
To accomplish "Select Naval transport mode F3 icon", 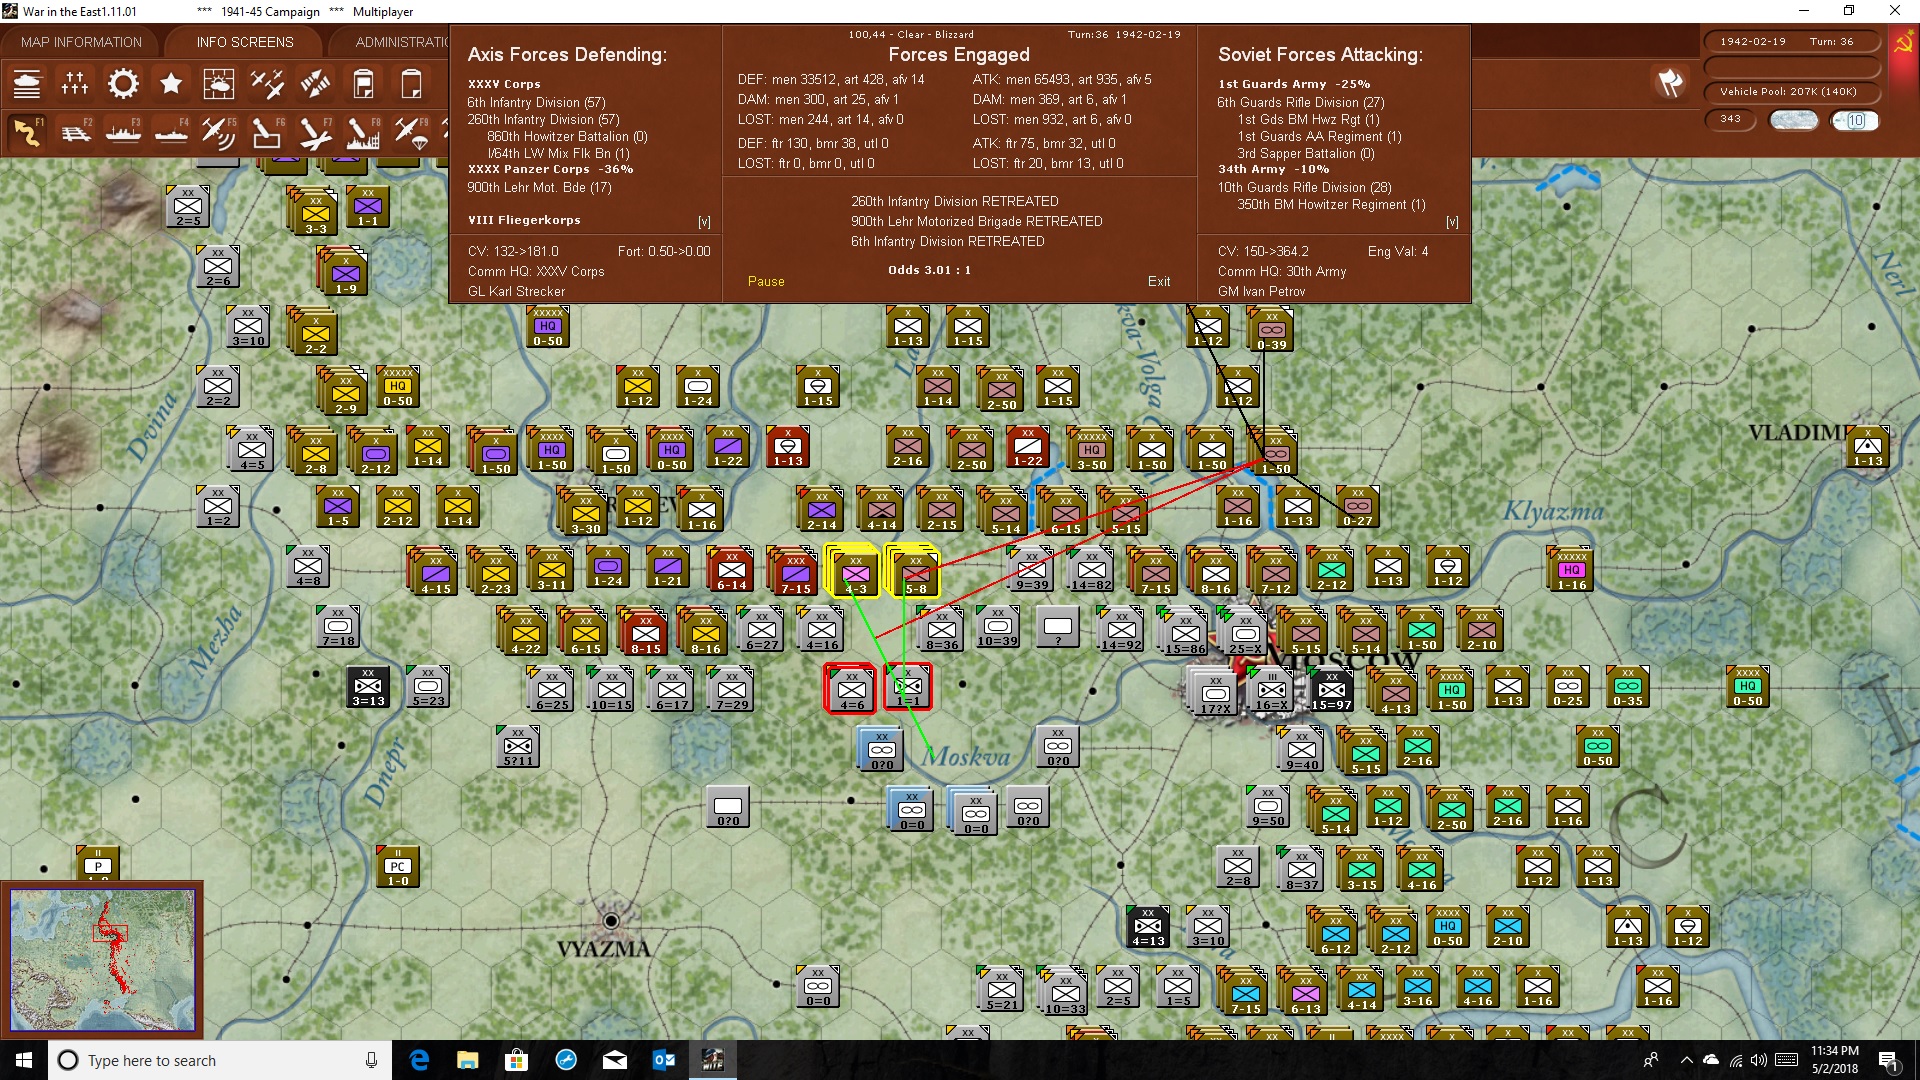I will tap(123, 132).
